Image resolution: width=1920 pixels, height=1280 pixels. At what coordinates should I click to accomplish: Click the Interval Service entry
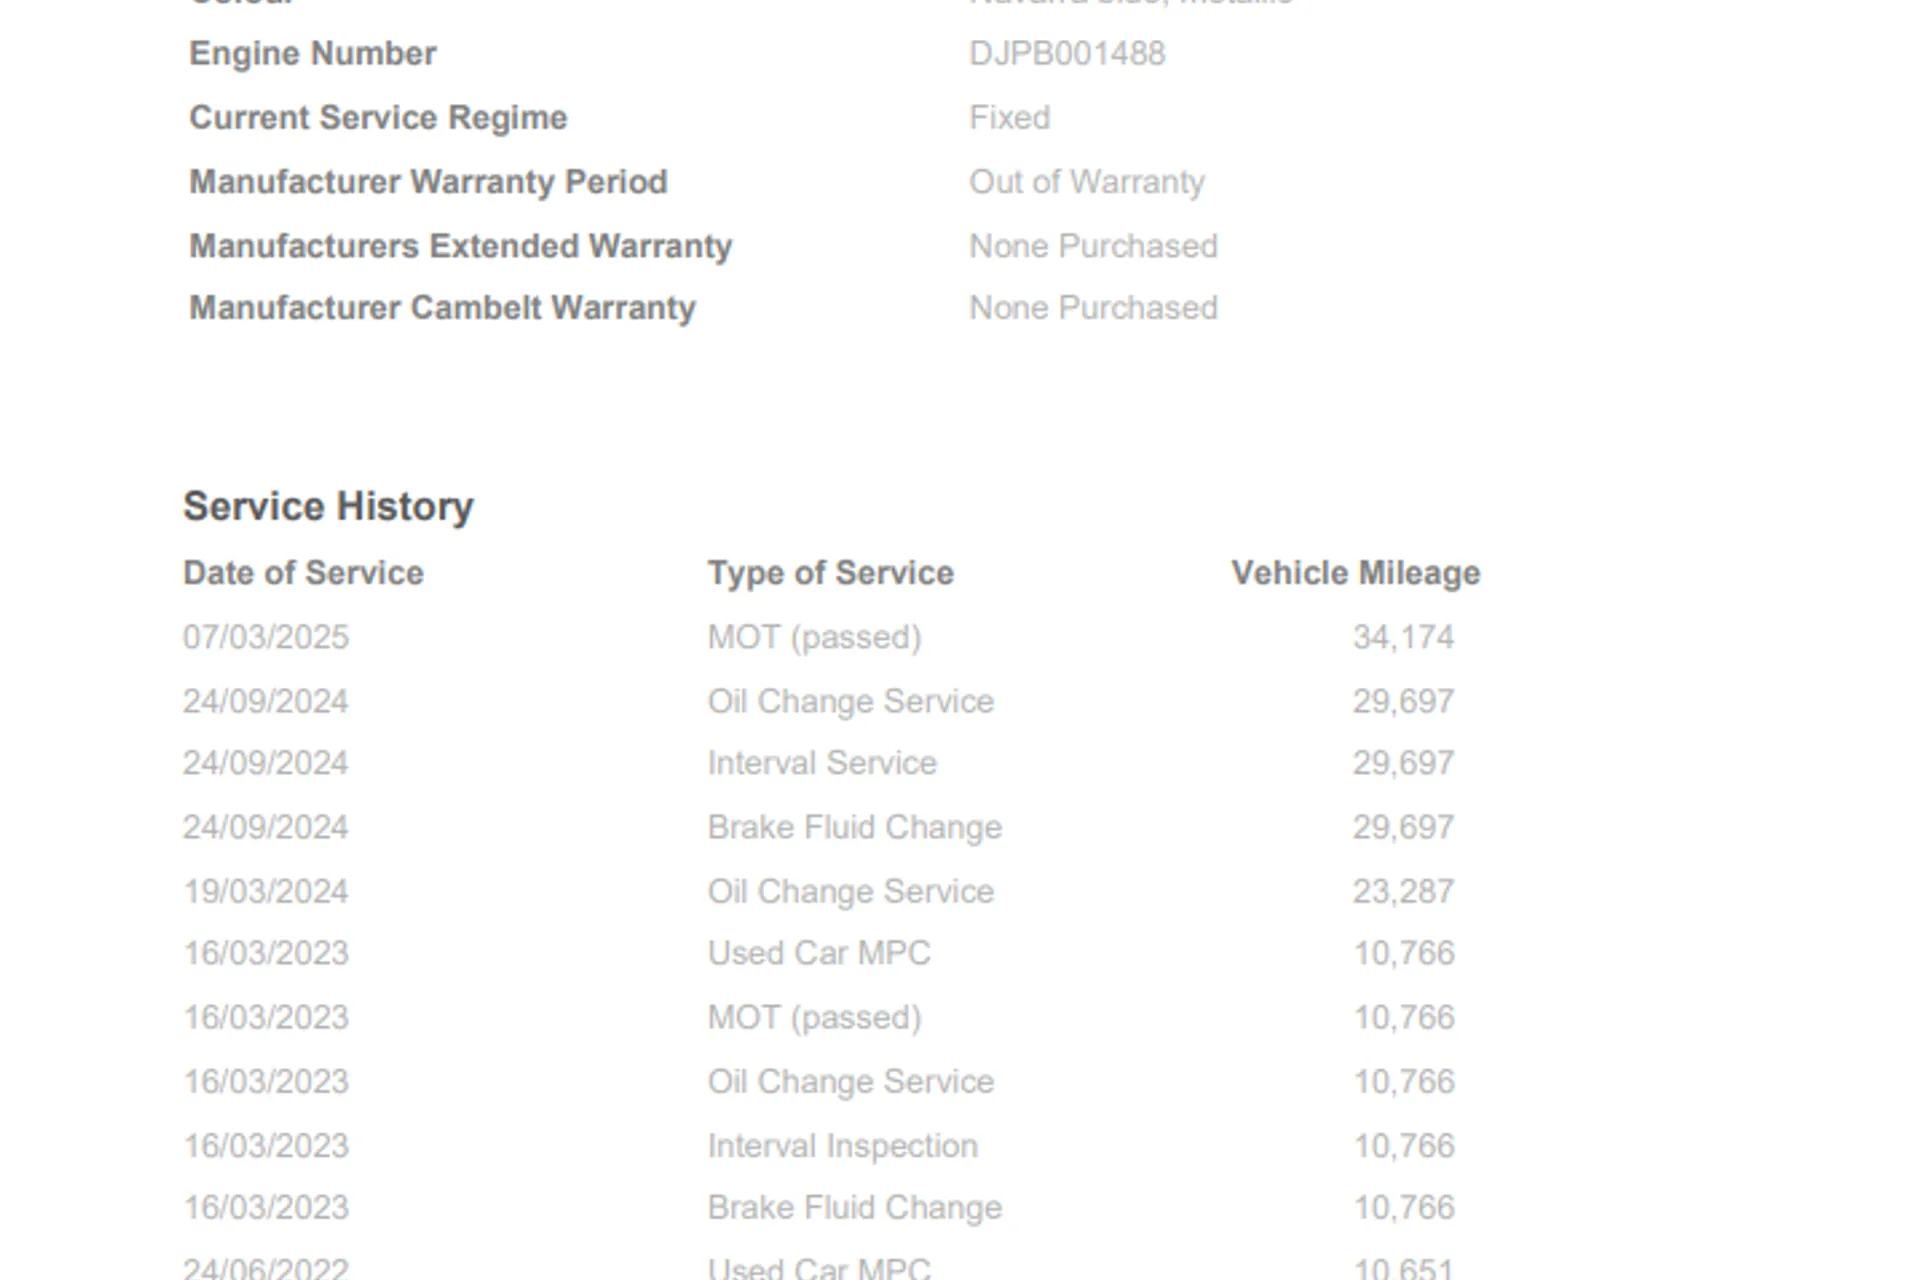pyautogui.click(x=822, y=763)
